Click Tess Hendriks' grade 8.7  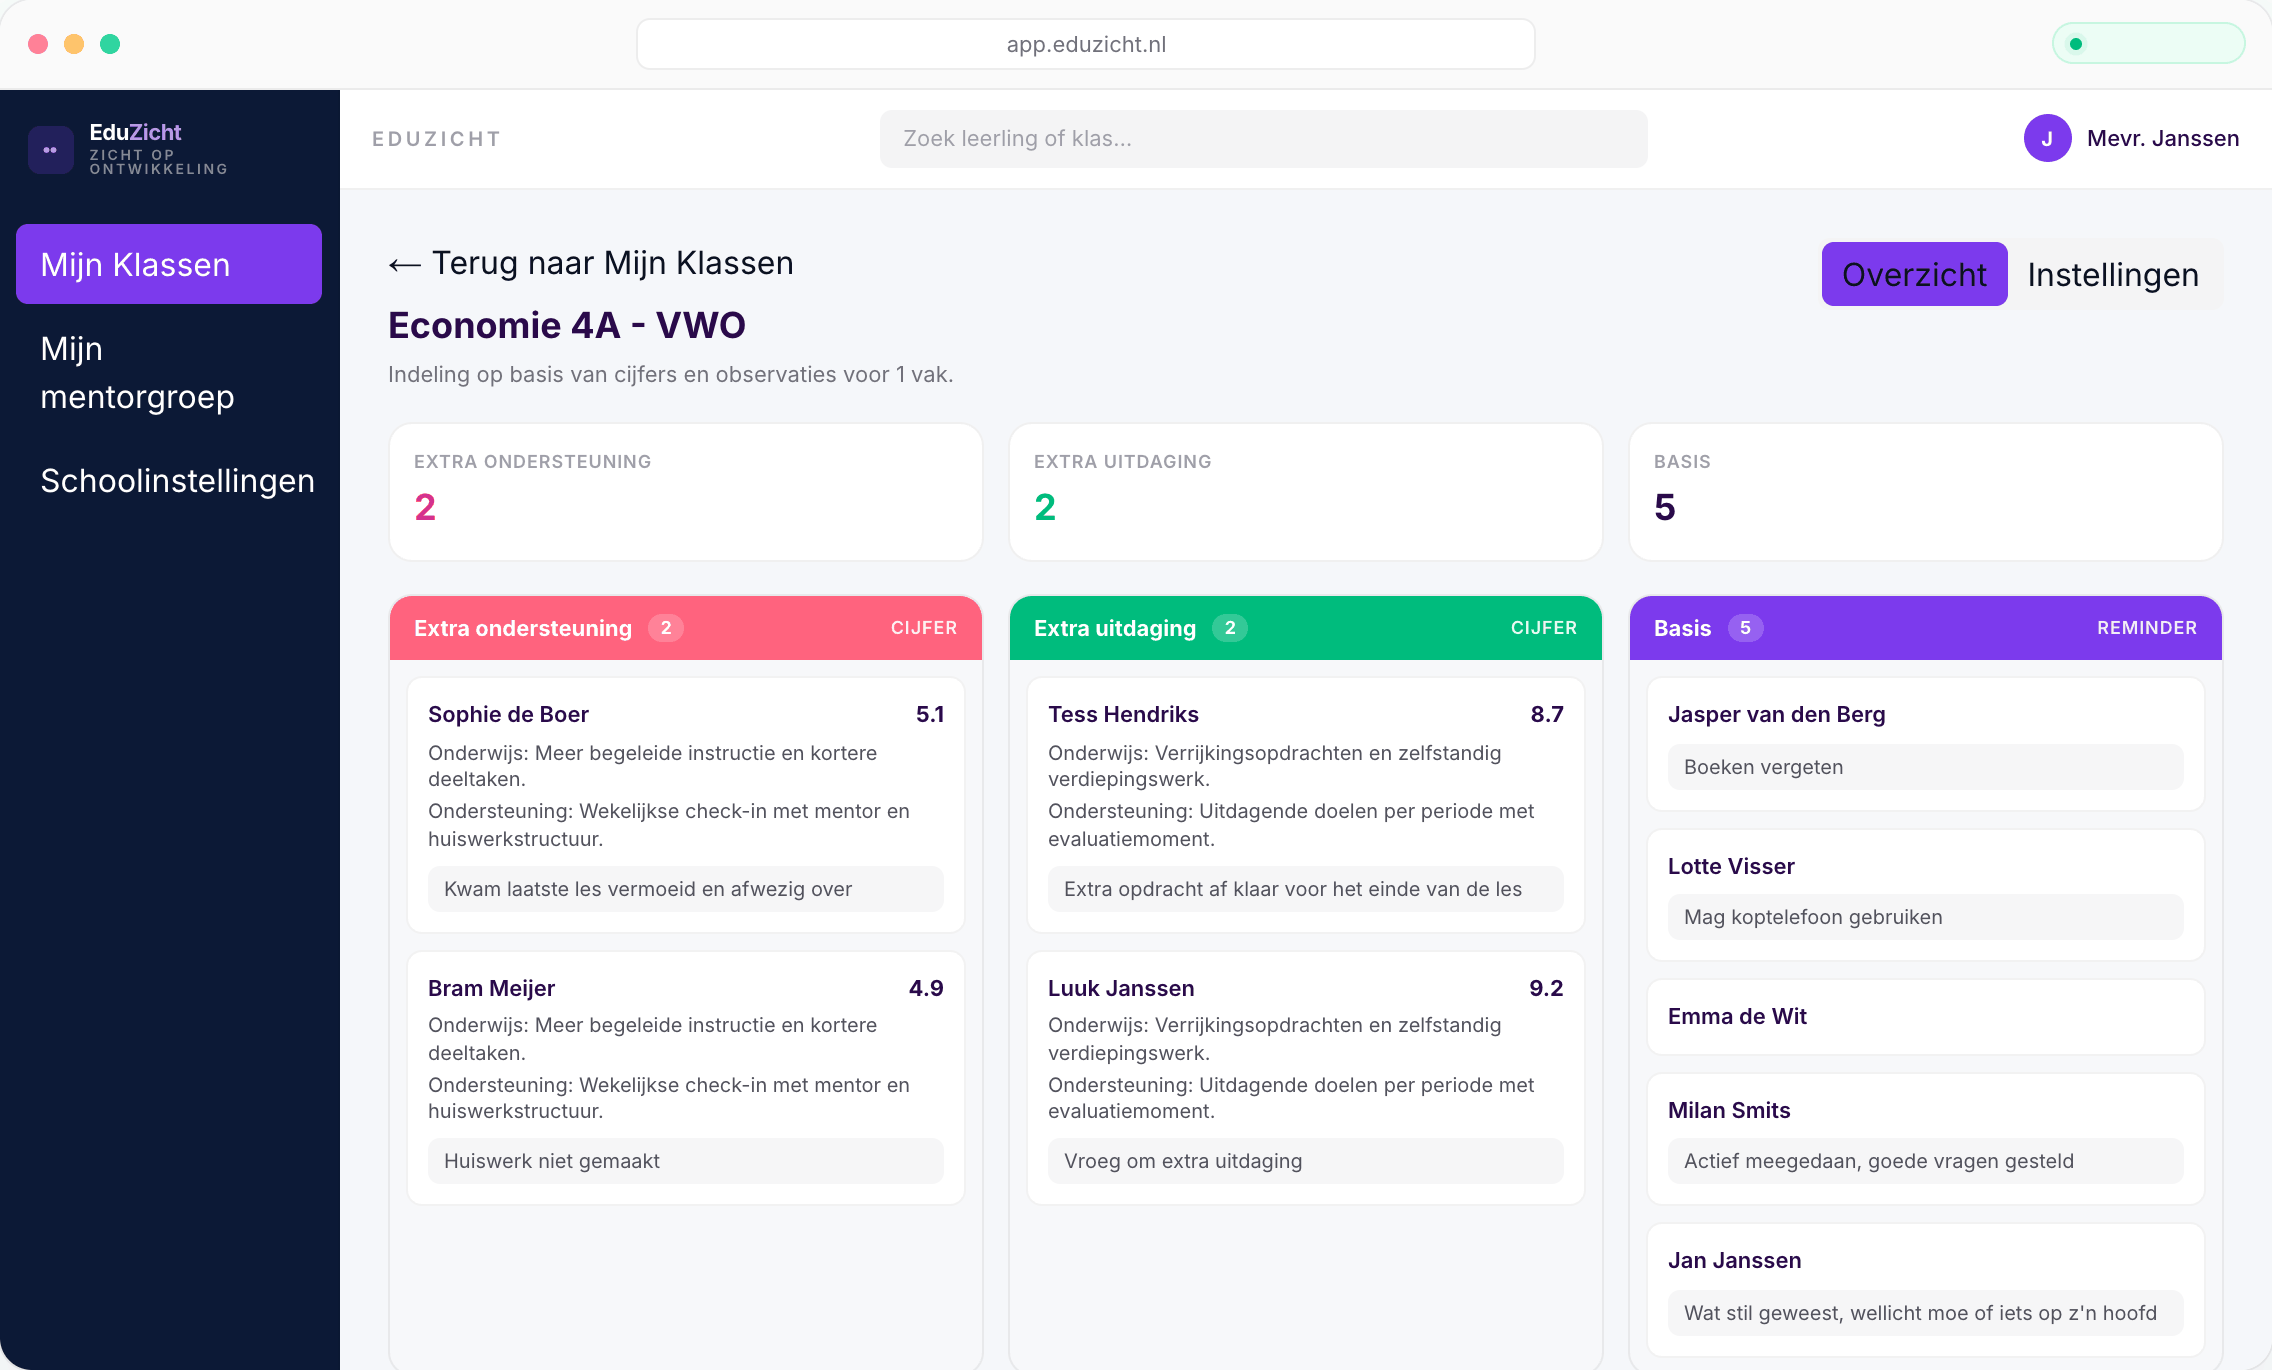pyautogui.click(x=1547, y=714)
